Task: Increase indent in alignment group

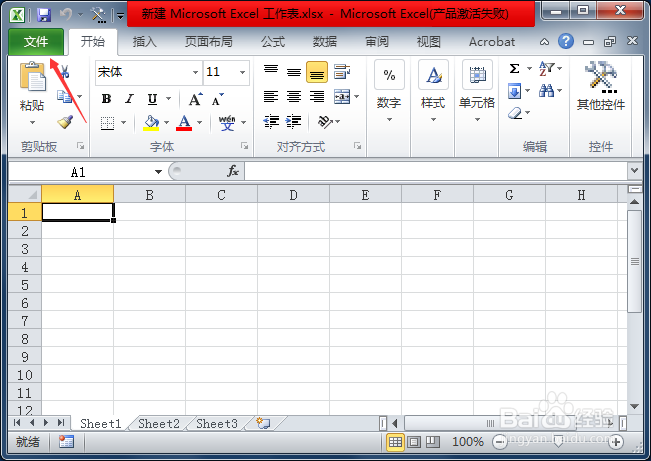Action: [294, 121]
